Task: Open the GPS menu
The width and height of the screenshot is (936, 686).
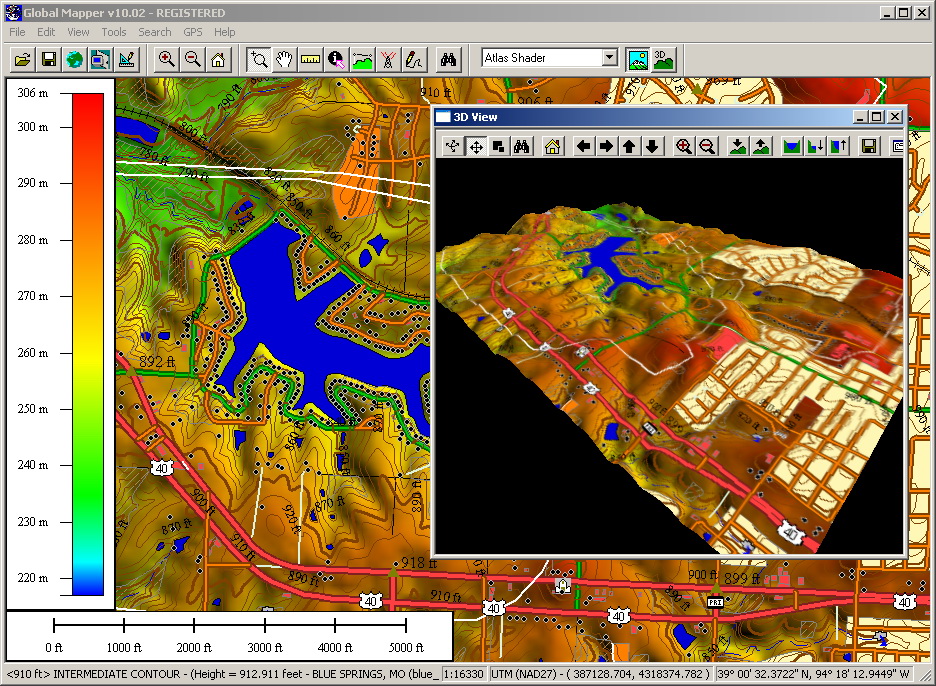Action: click(x=192, y=32)
